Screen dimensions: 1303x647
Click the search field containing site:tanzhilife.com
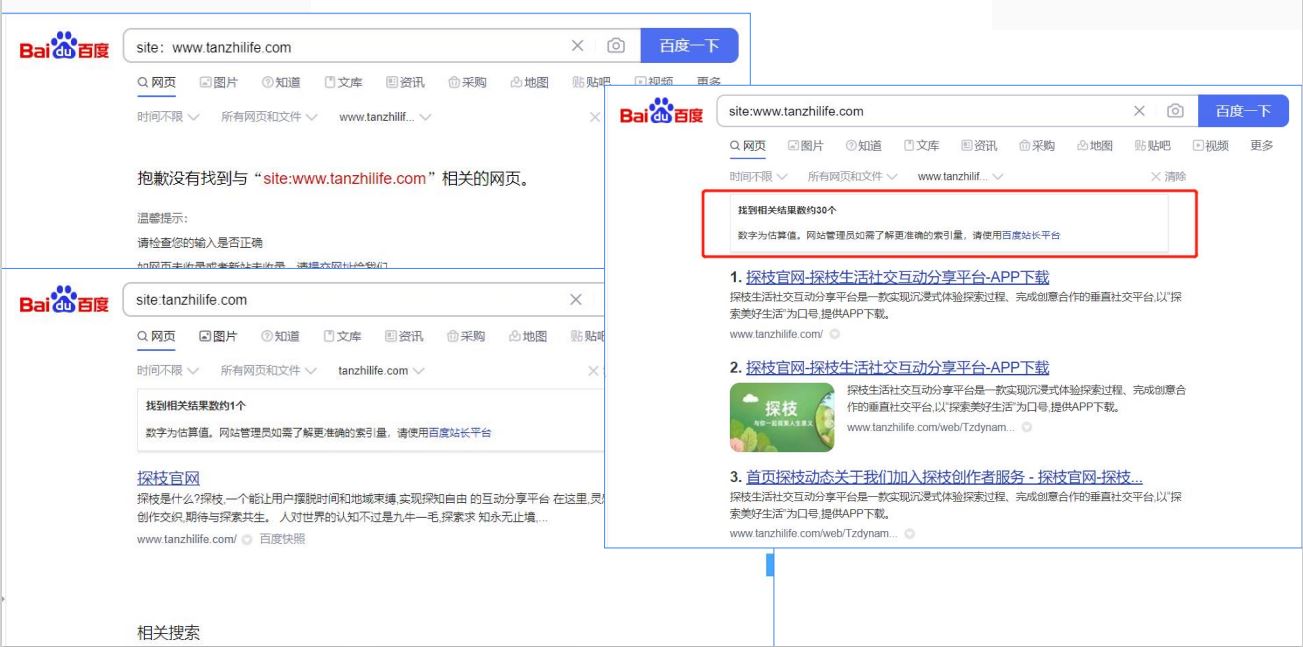tap(340, 300)
